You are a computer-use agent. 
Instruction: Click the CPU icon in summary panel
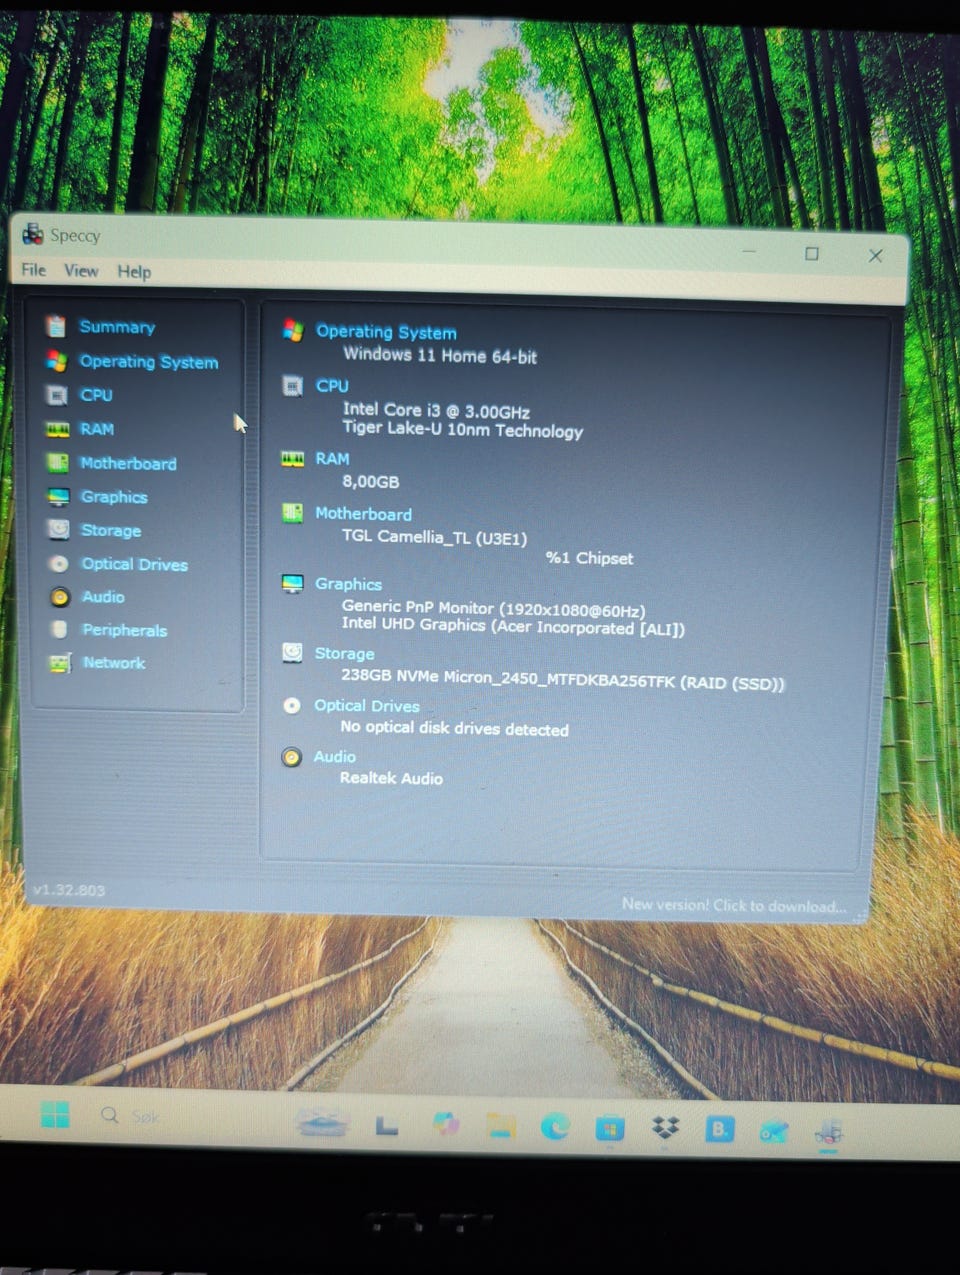click(x=293, y=385)
